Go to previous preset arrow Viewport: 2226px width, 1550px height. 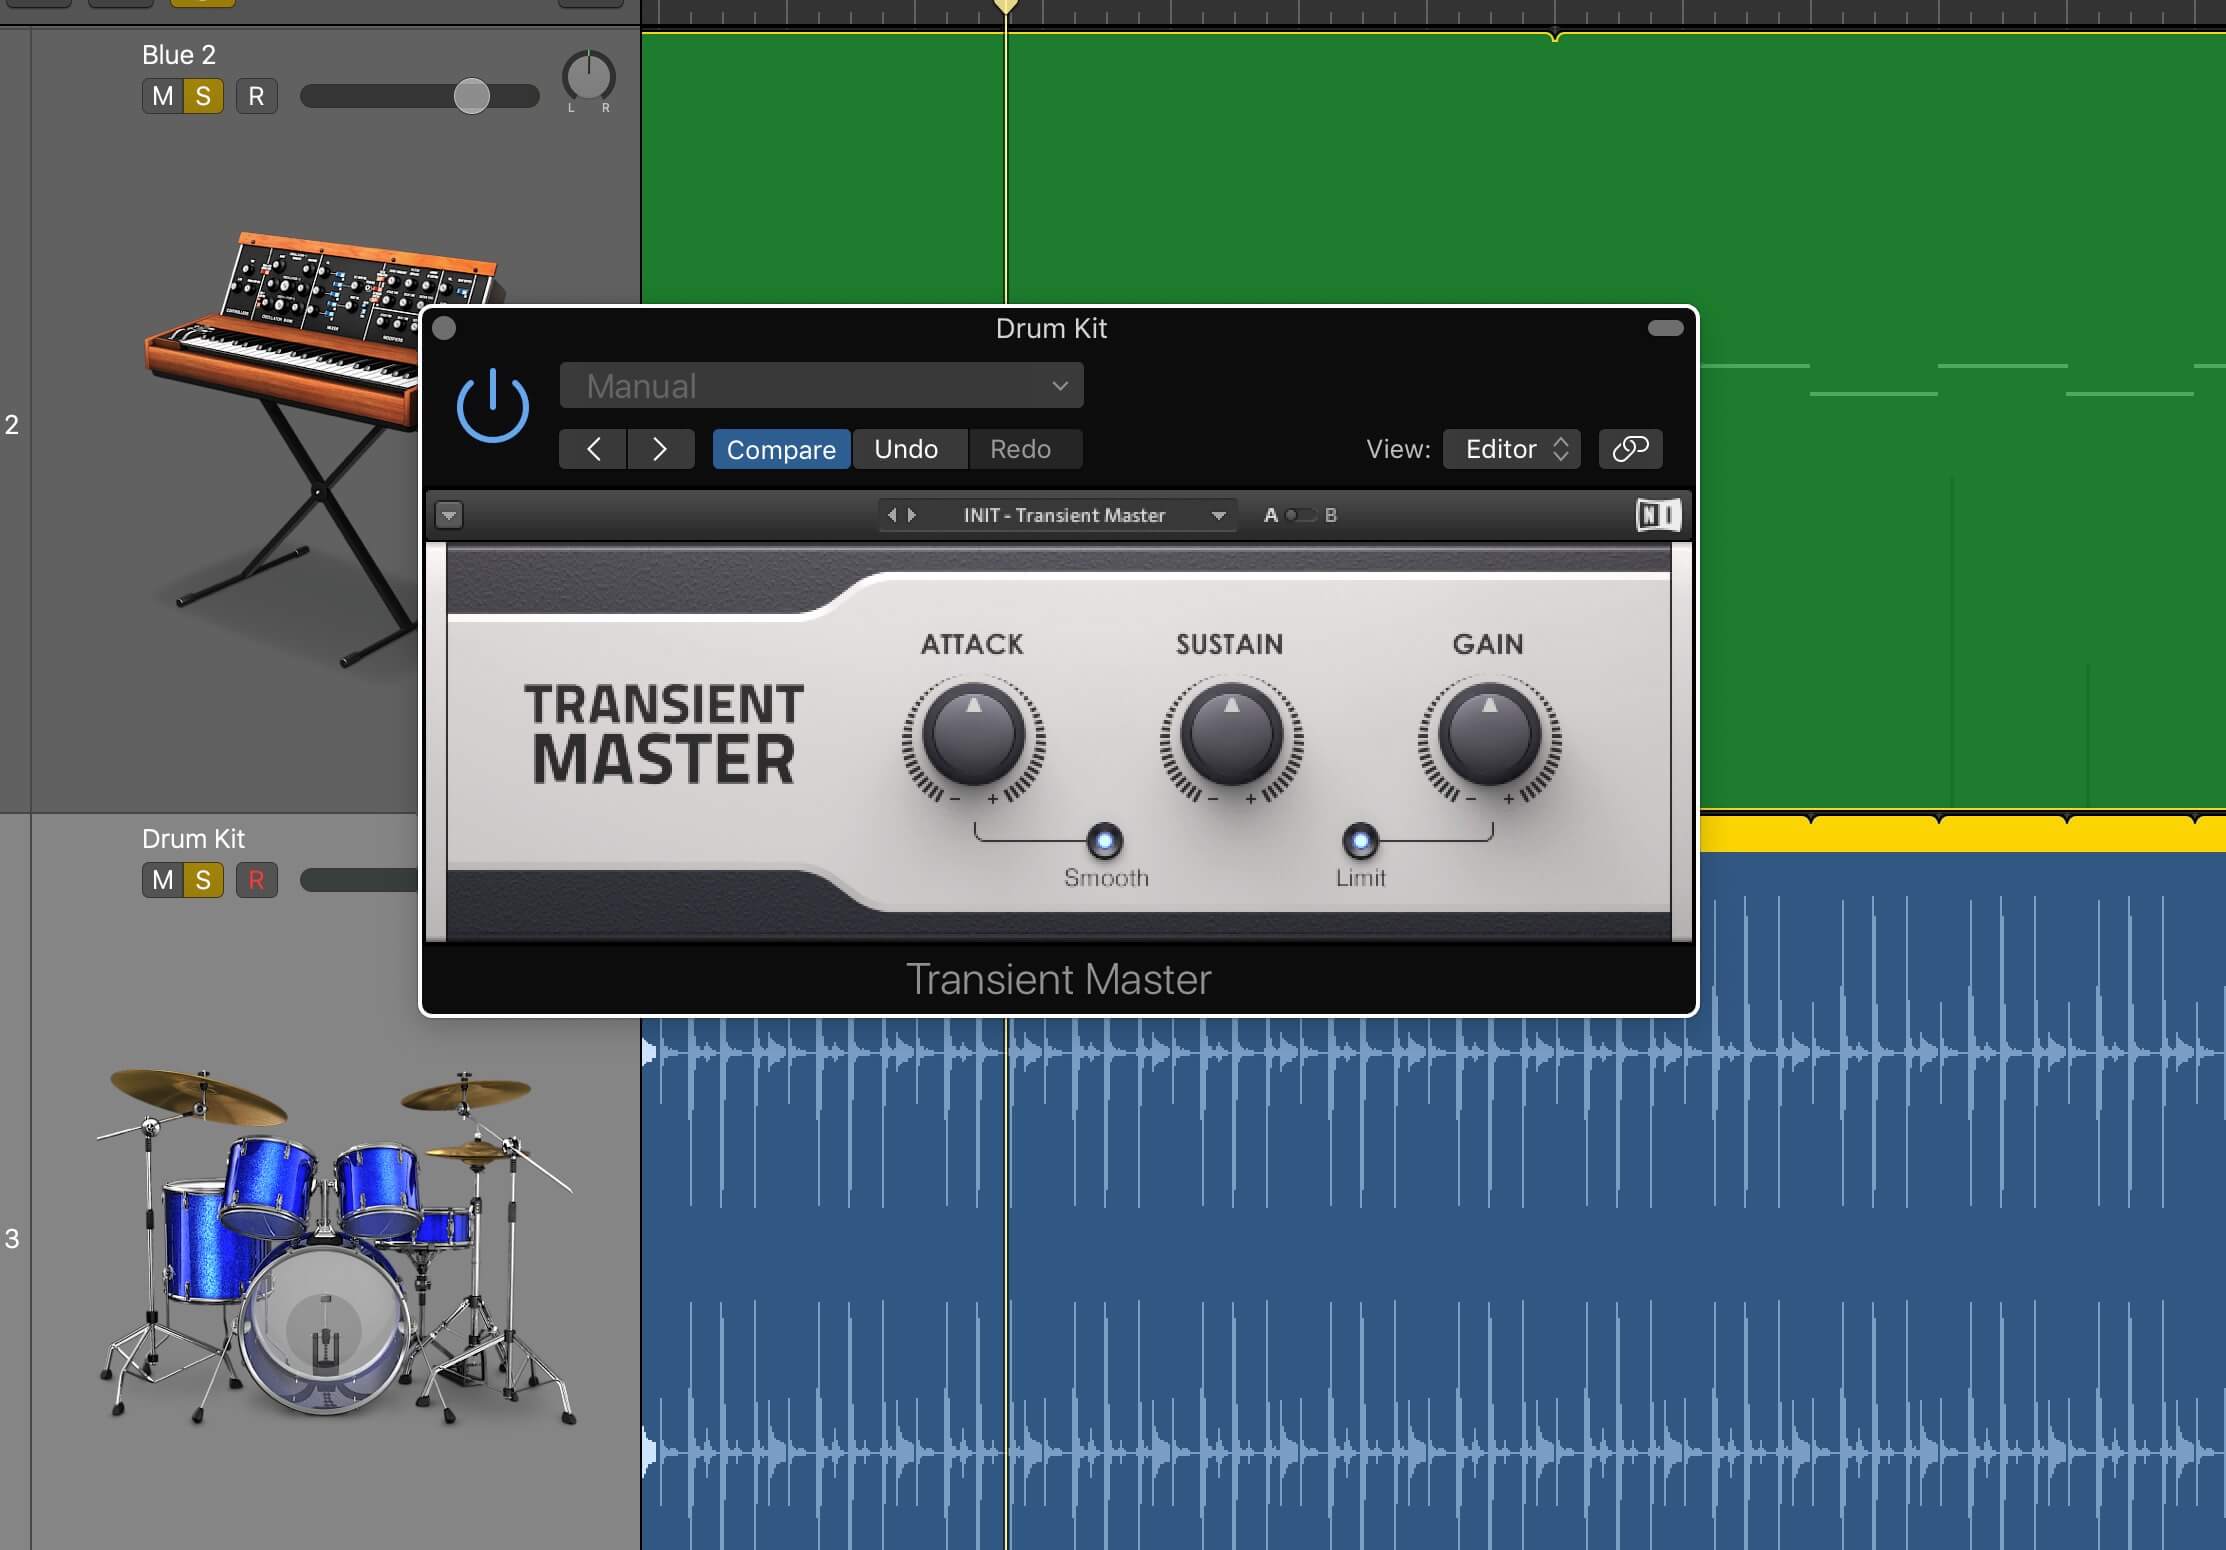[593, 449]
